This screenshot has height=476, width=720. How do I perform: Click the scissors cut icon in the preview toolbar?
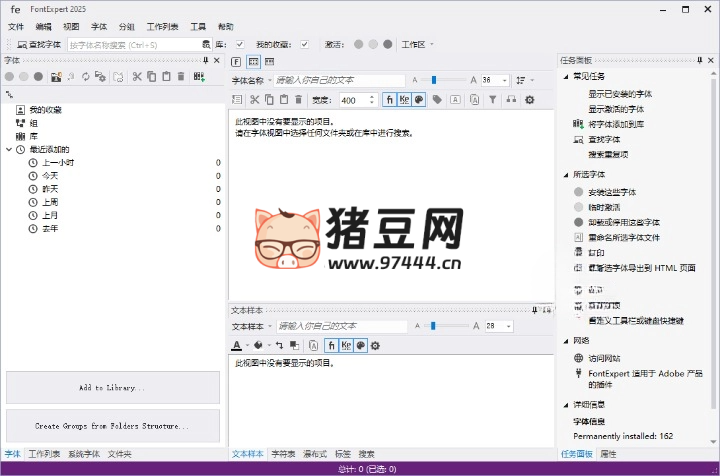(254, 100)
